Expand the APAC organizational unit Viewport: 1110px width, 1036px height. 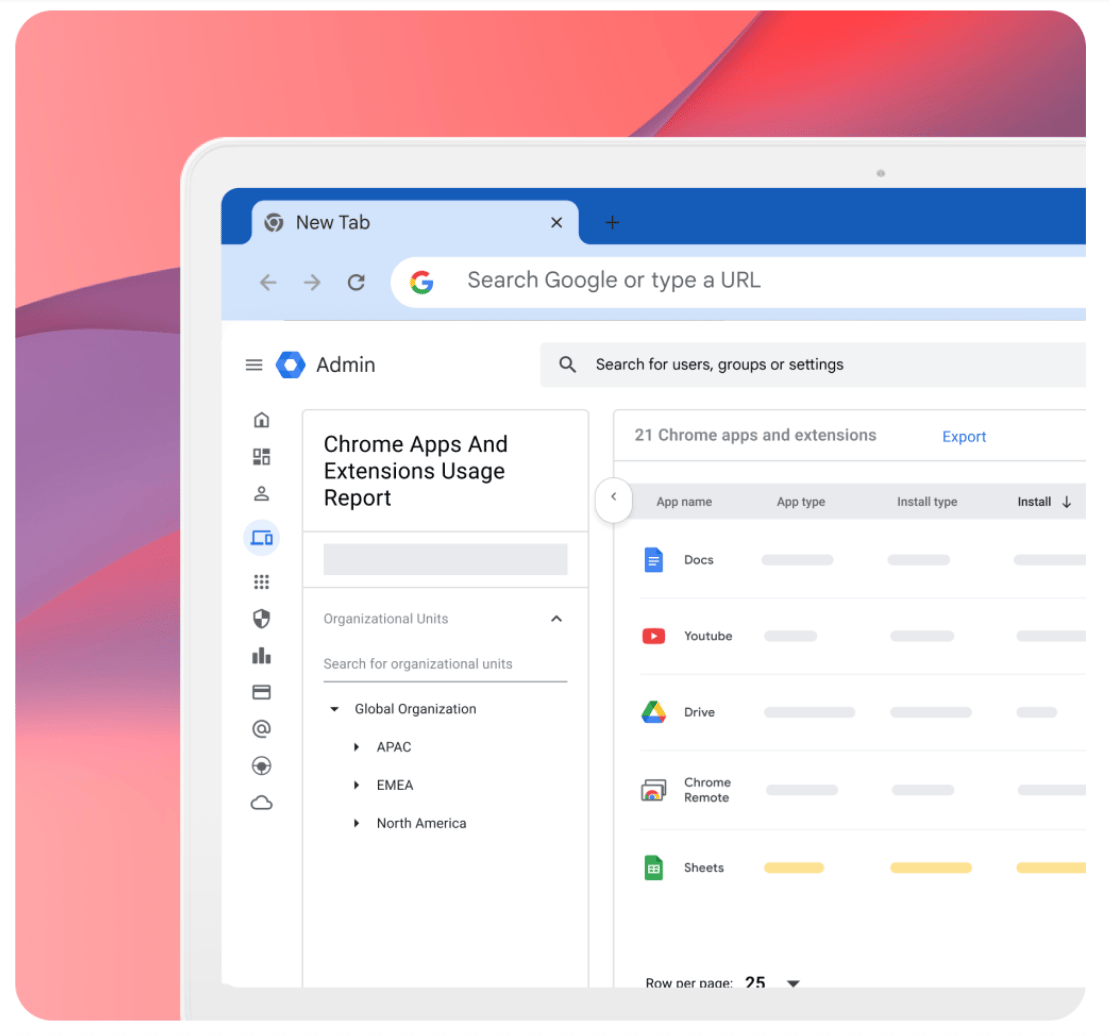(x=356, y=747)
